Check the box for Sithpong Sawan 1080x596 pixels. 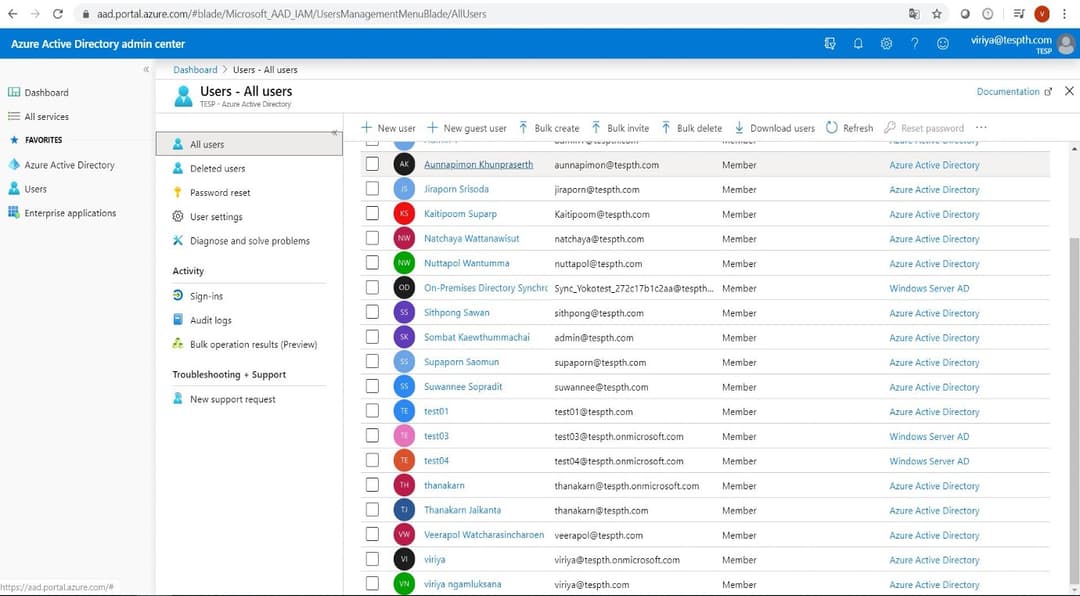(373, 312)
